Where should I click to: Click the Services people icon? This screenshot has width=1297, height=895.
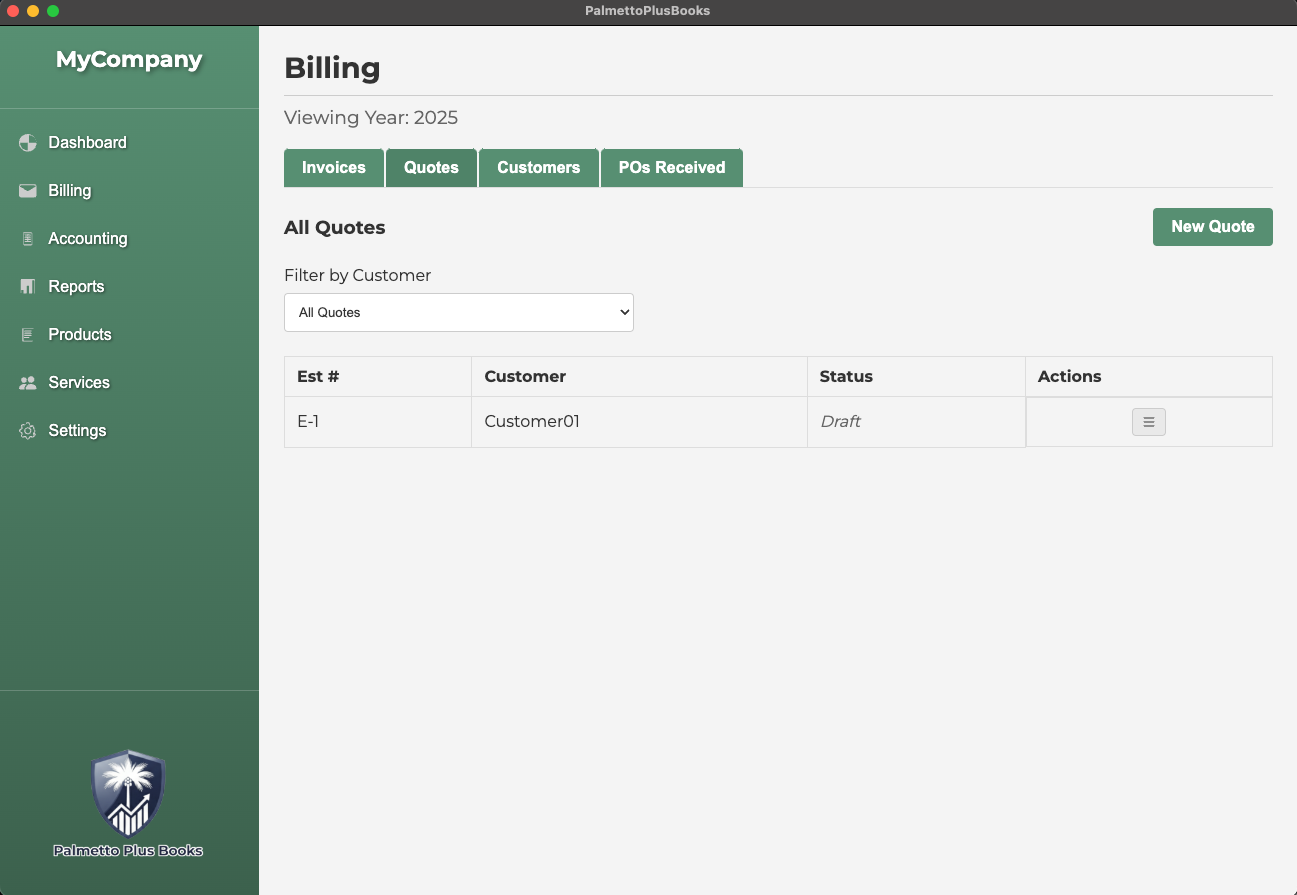[28, 383]
